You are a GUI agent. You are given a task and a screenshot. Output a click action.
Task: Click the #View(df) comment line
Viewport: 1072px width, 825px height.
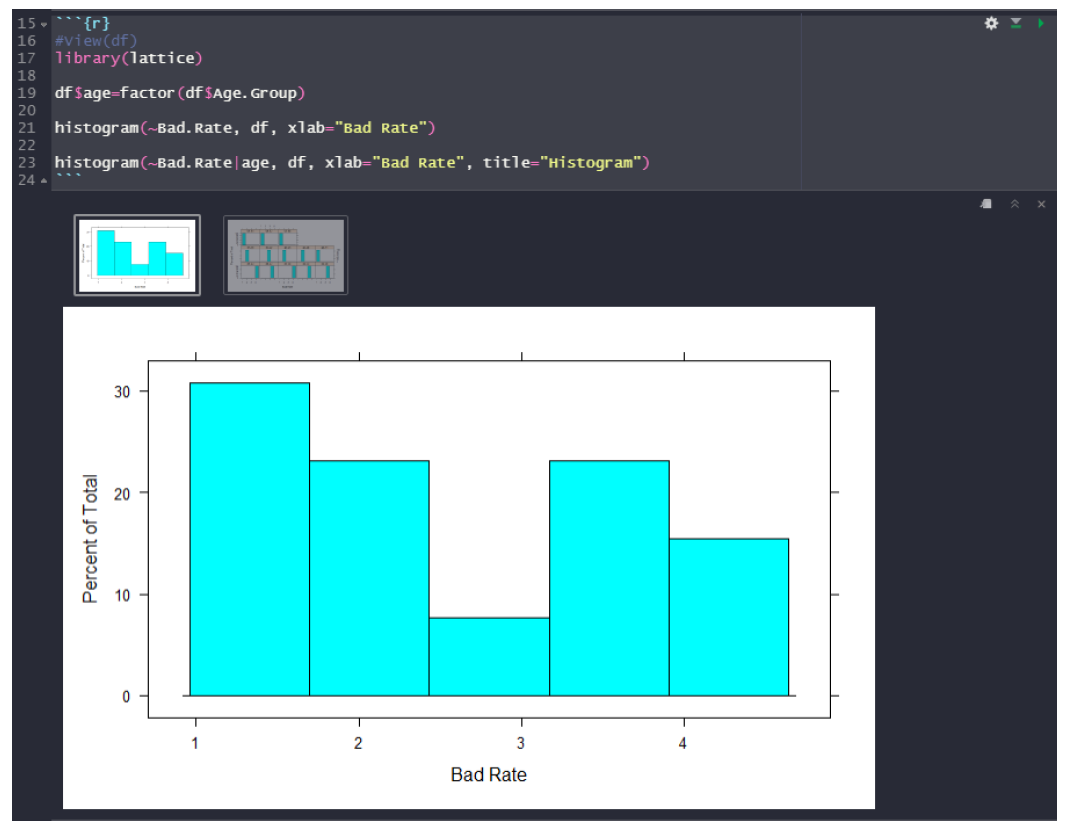[x=96, y=41]
